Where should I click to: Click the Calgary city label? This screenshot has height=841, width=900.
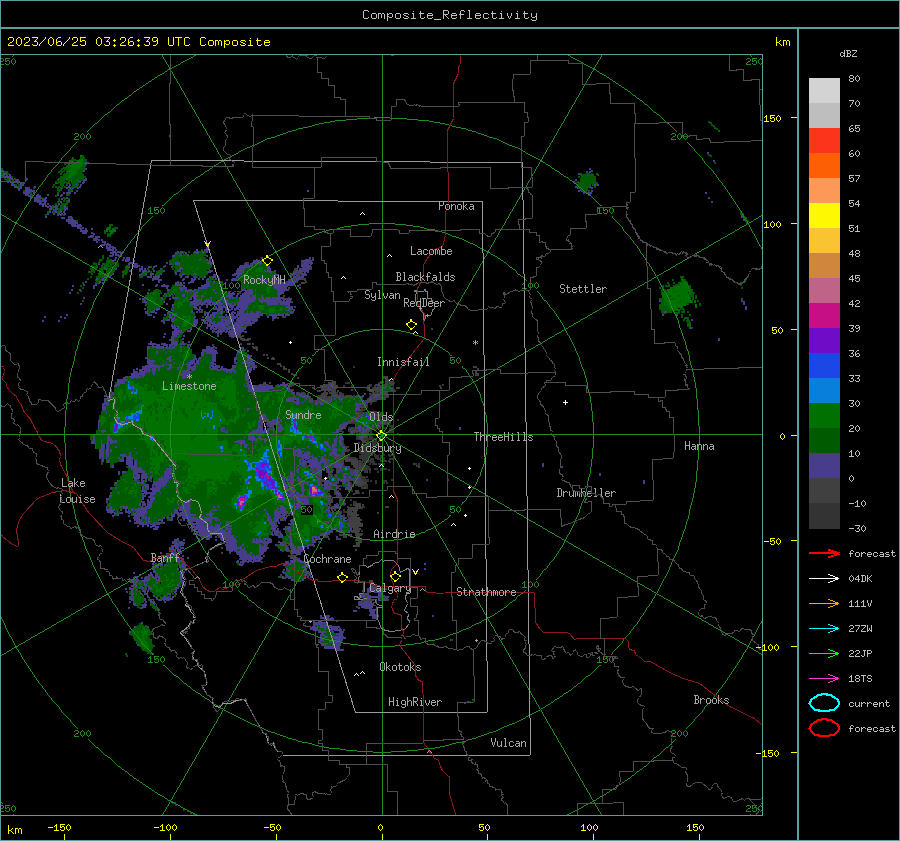(390, 588)
